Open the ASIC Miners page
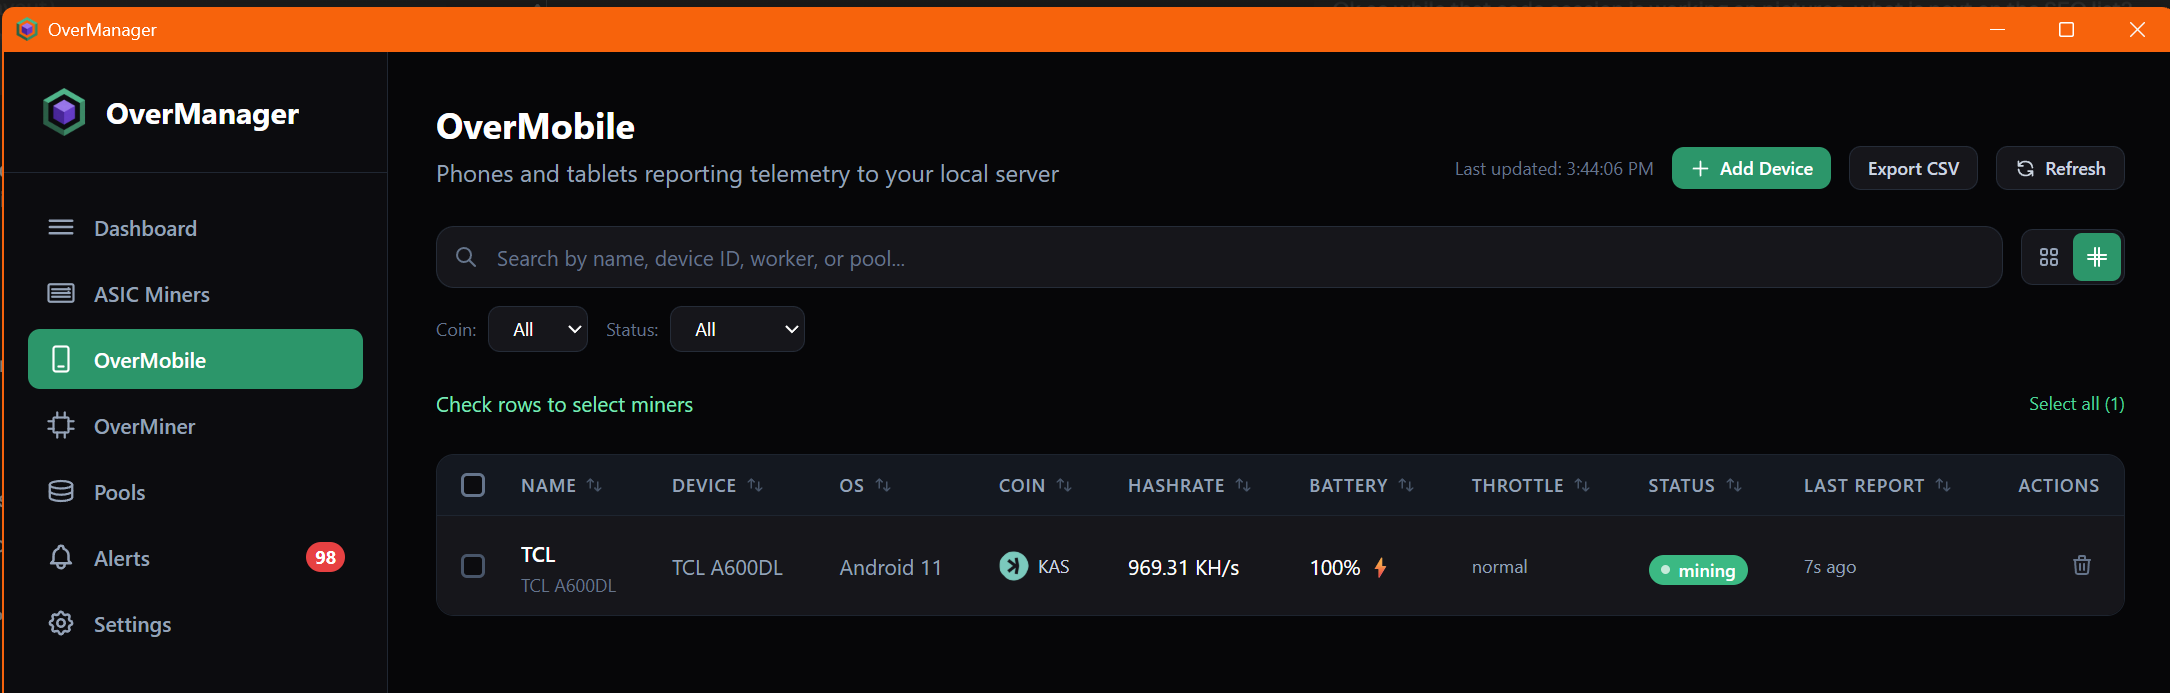 [195, 294]
